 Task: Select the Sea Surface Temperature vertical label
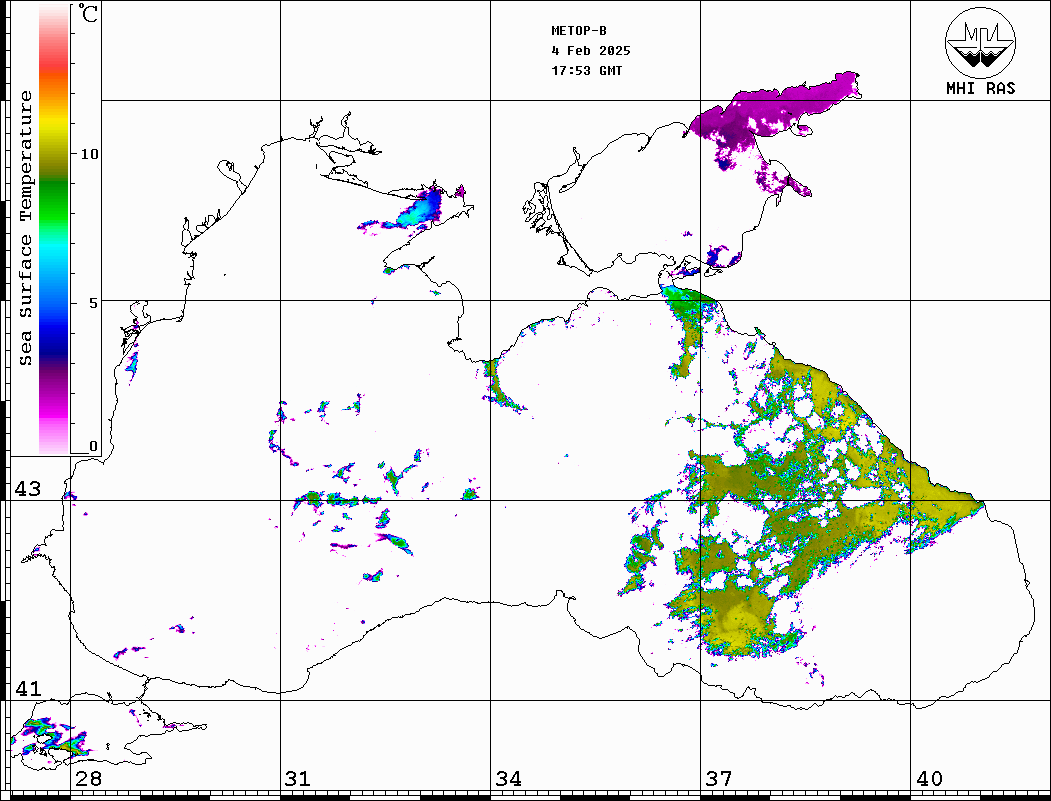26,228
